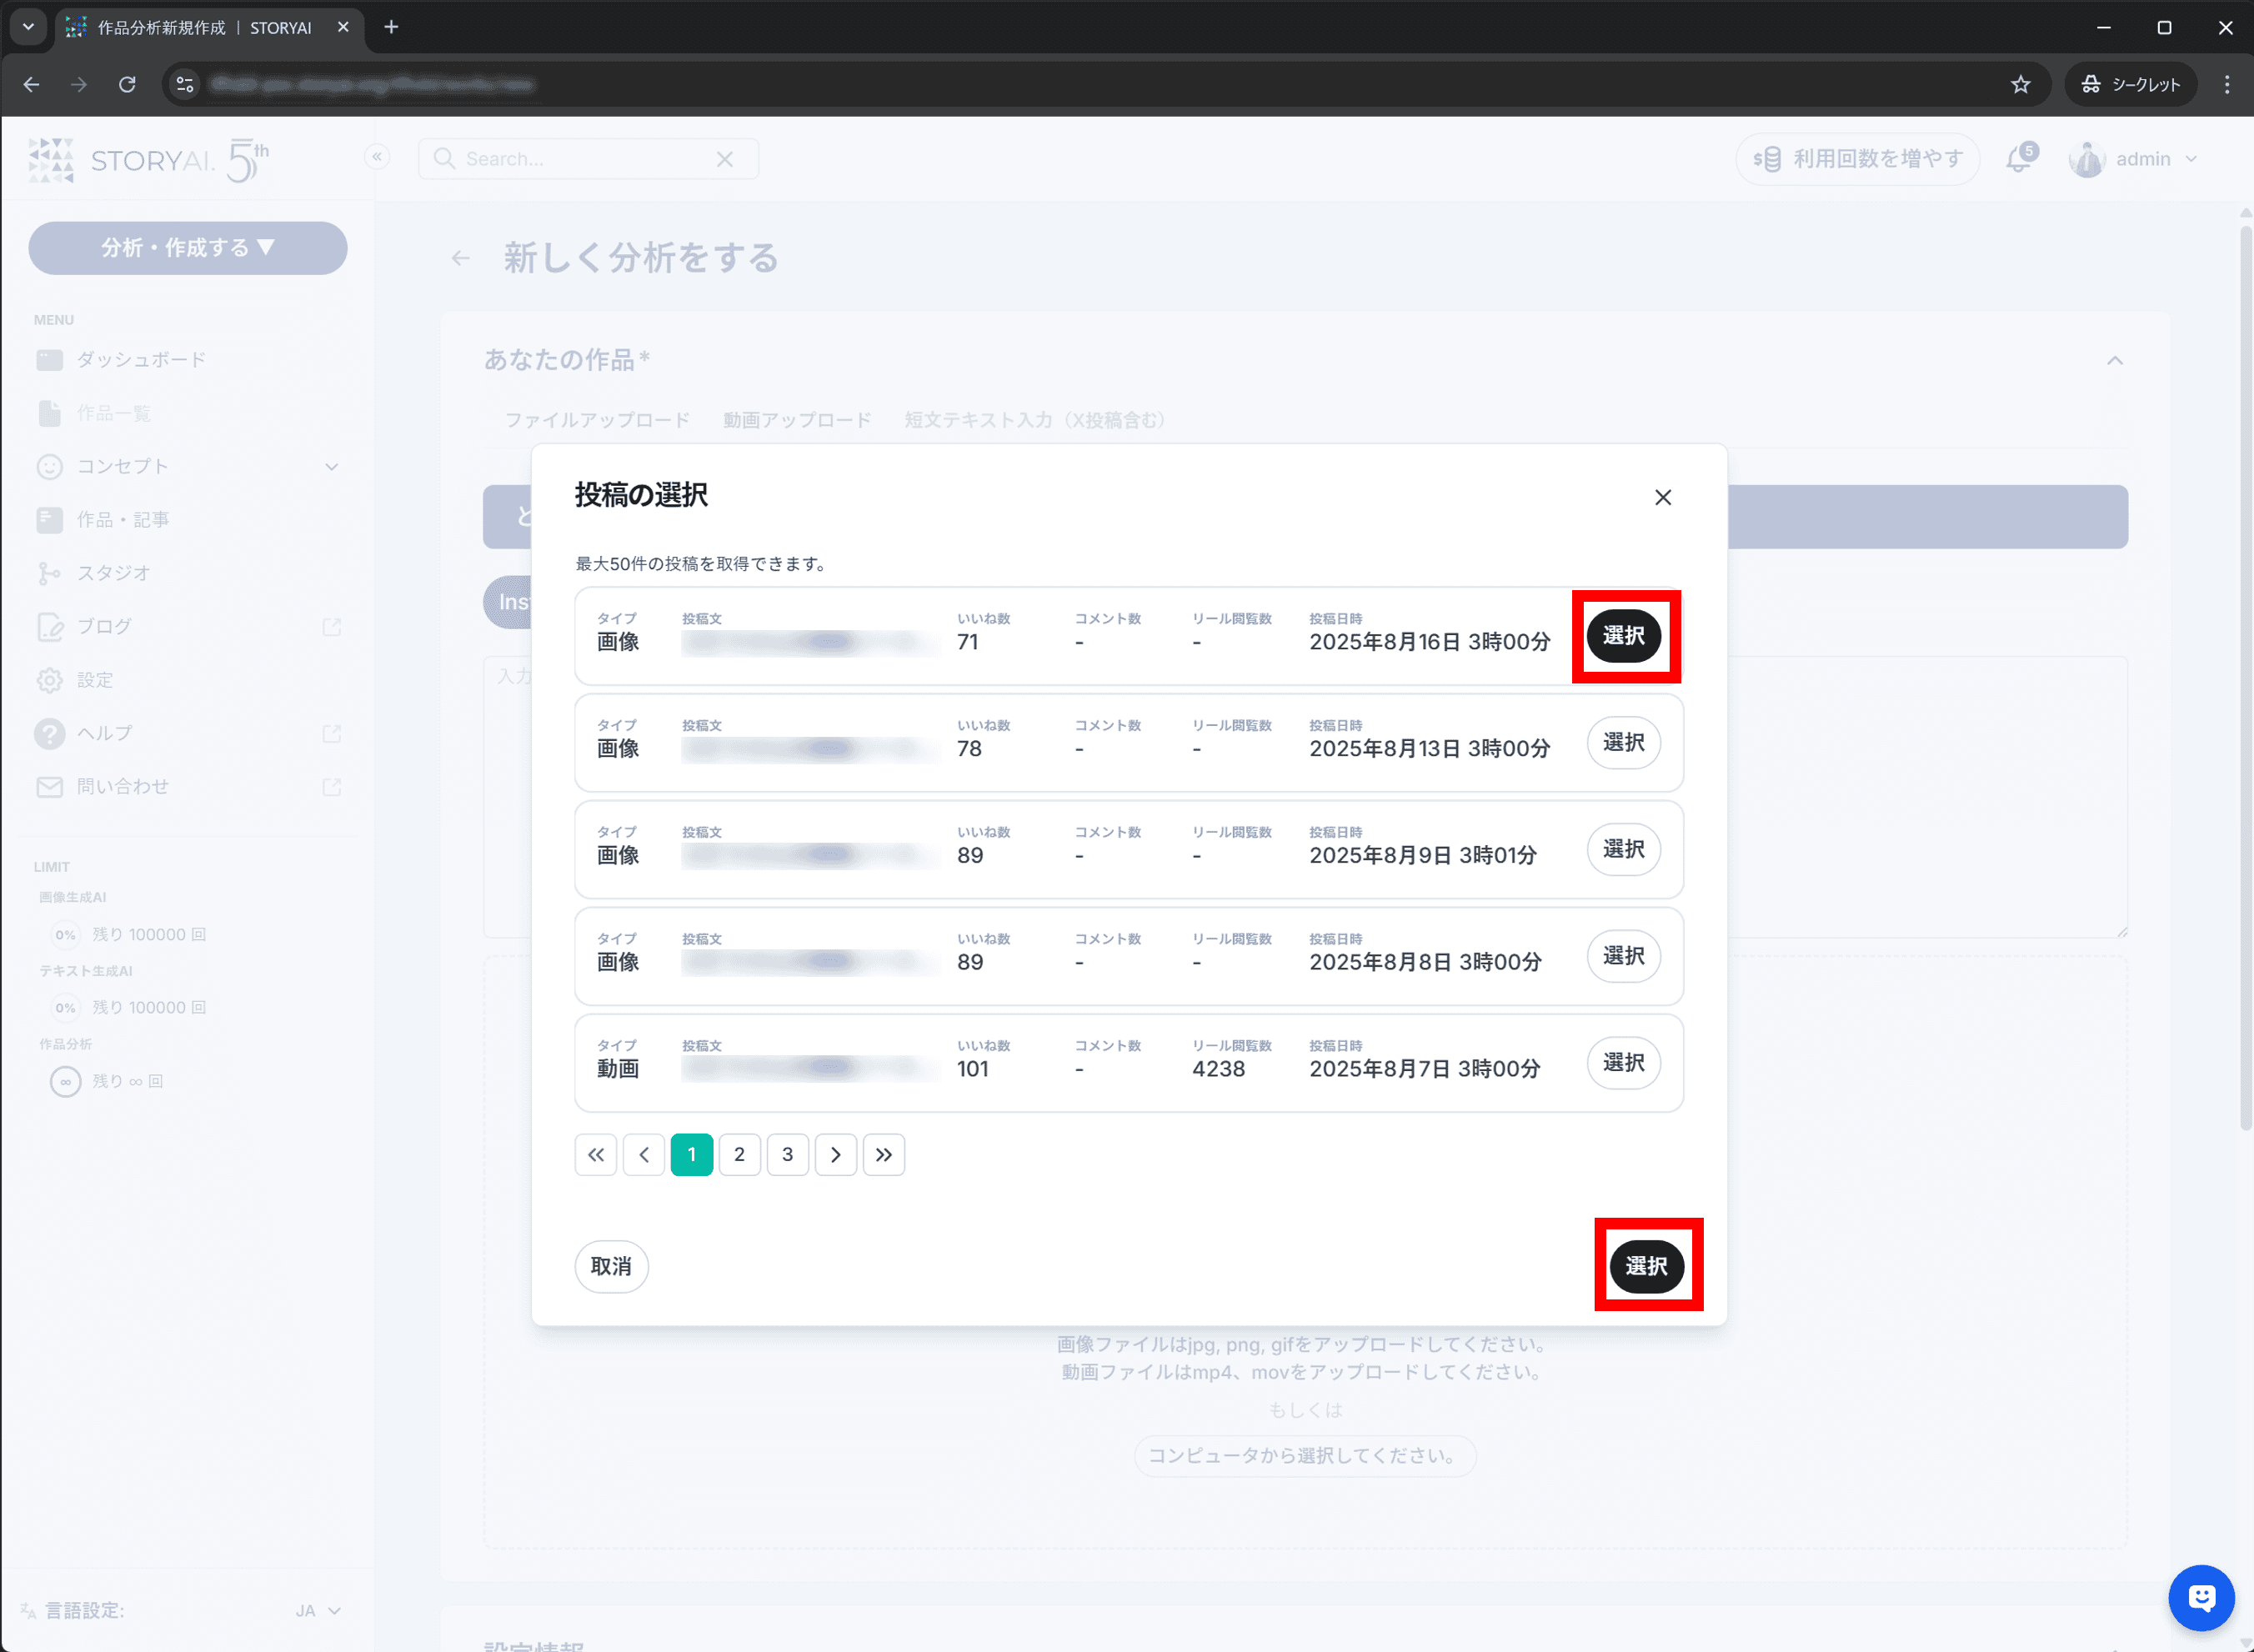Go to the previous page of posts
This screenshot has height=1652, width=2254.
[x=644, y=1155]
